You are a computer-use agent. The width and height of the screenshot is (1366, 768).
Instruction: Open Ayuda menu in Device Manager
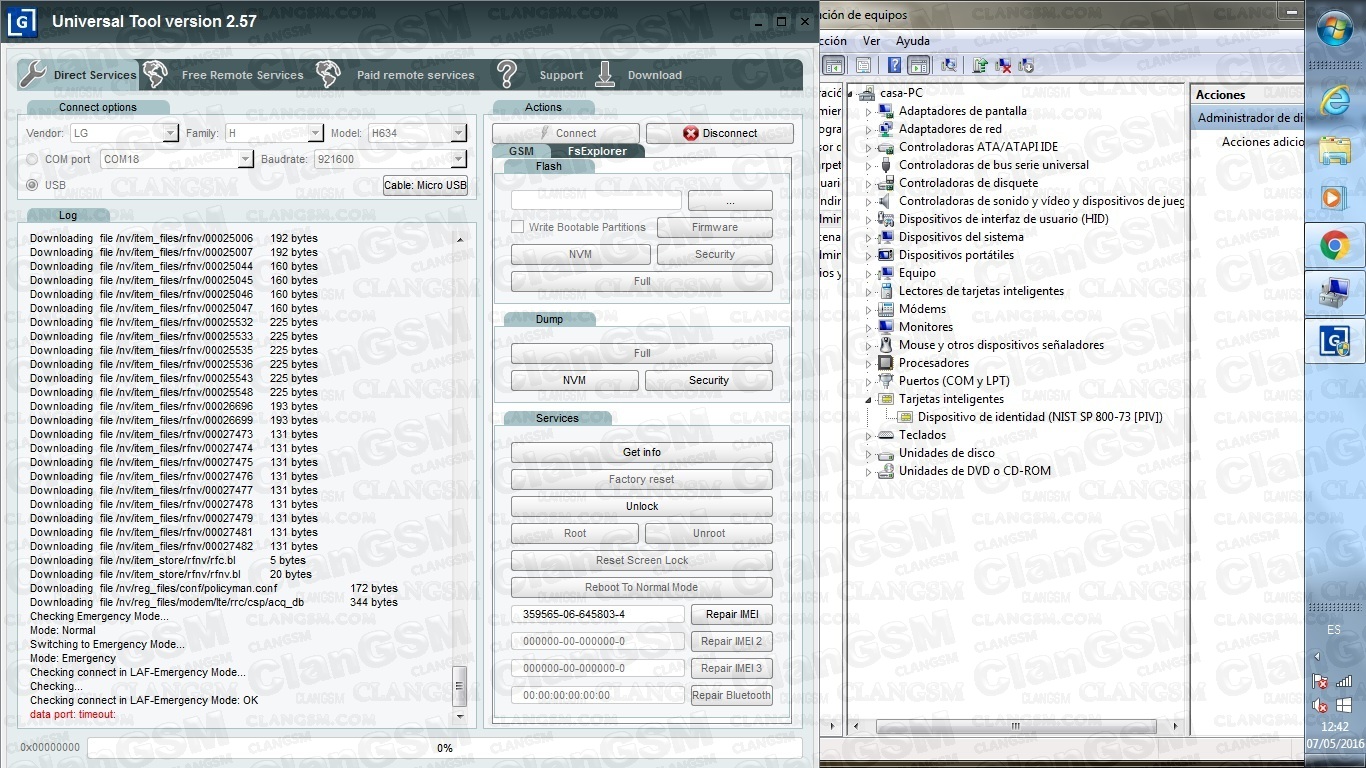click(912, 41)
